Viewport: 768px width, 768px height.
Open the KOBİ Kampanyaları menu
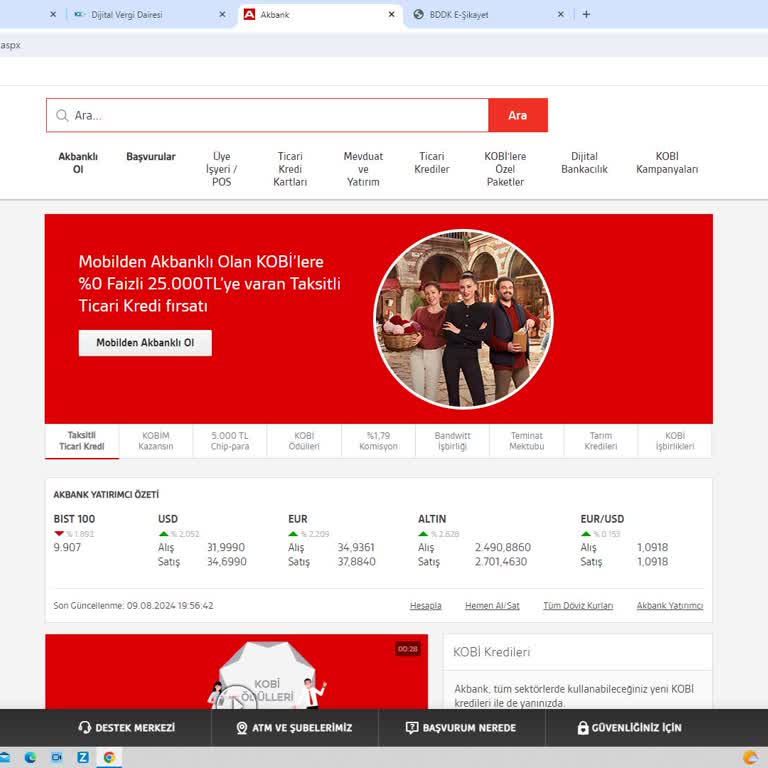click(667, 163)
